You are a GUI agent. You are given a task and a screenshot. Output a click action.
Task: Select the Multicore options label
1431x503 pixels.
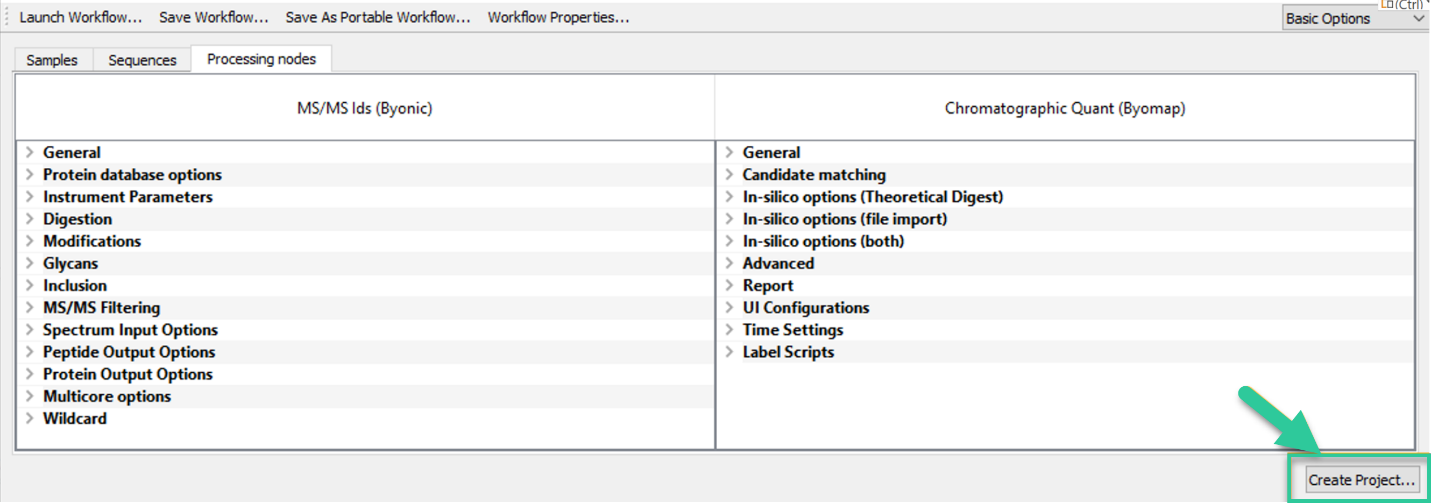point(107,397)
